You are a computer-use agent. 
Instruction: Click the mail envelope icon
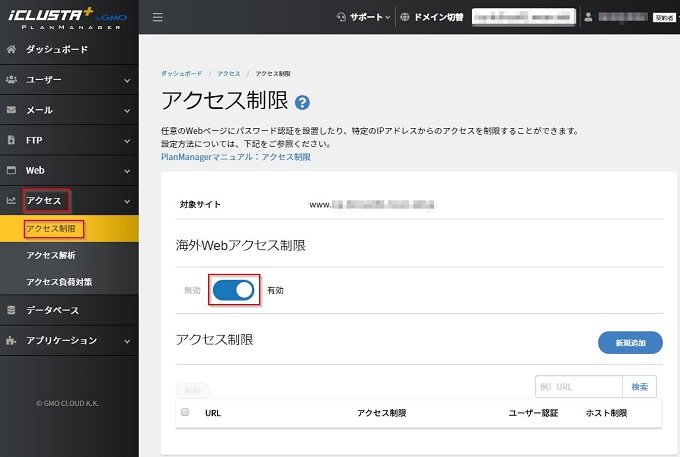coord(12,110)
